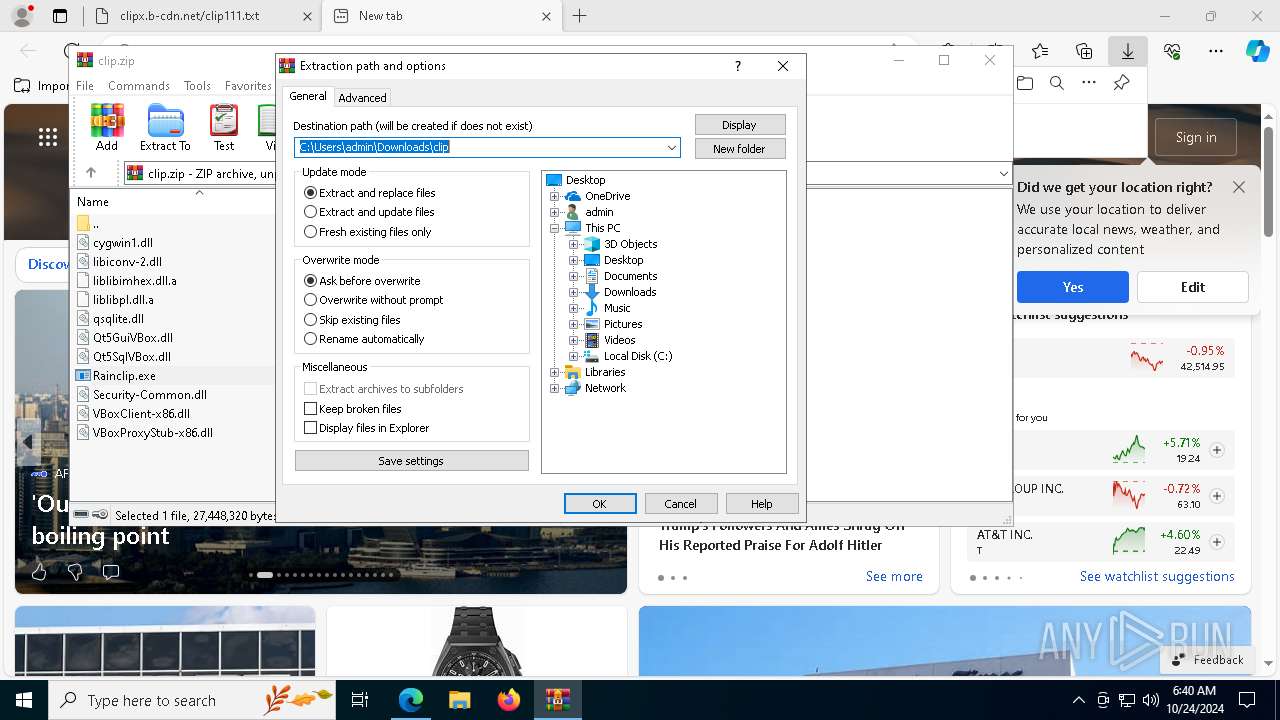Screen dimensions: 1280x720
Task: Open the Tools menu in WinRAR
Action: [197, 86]
